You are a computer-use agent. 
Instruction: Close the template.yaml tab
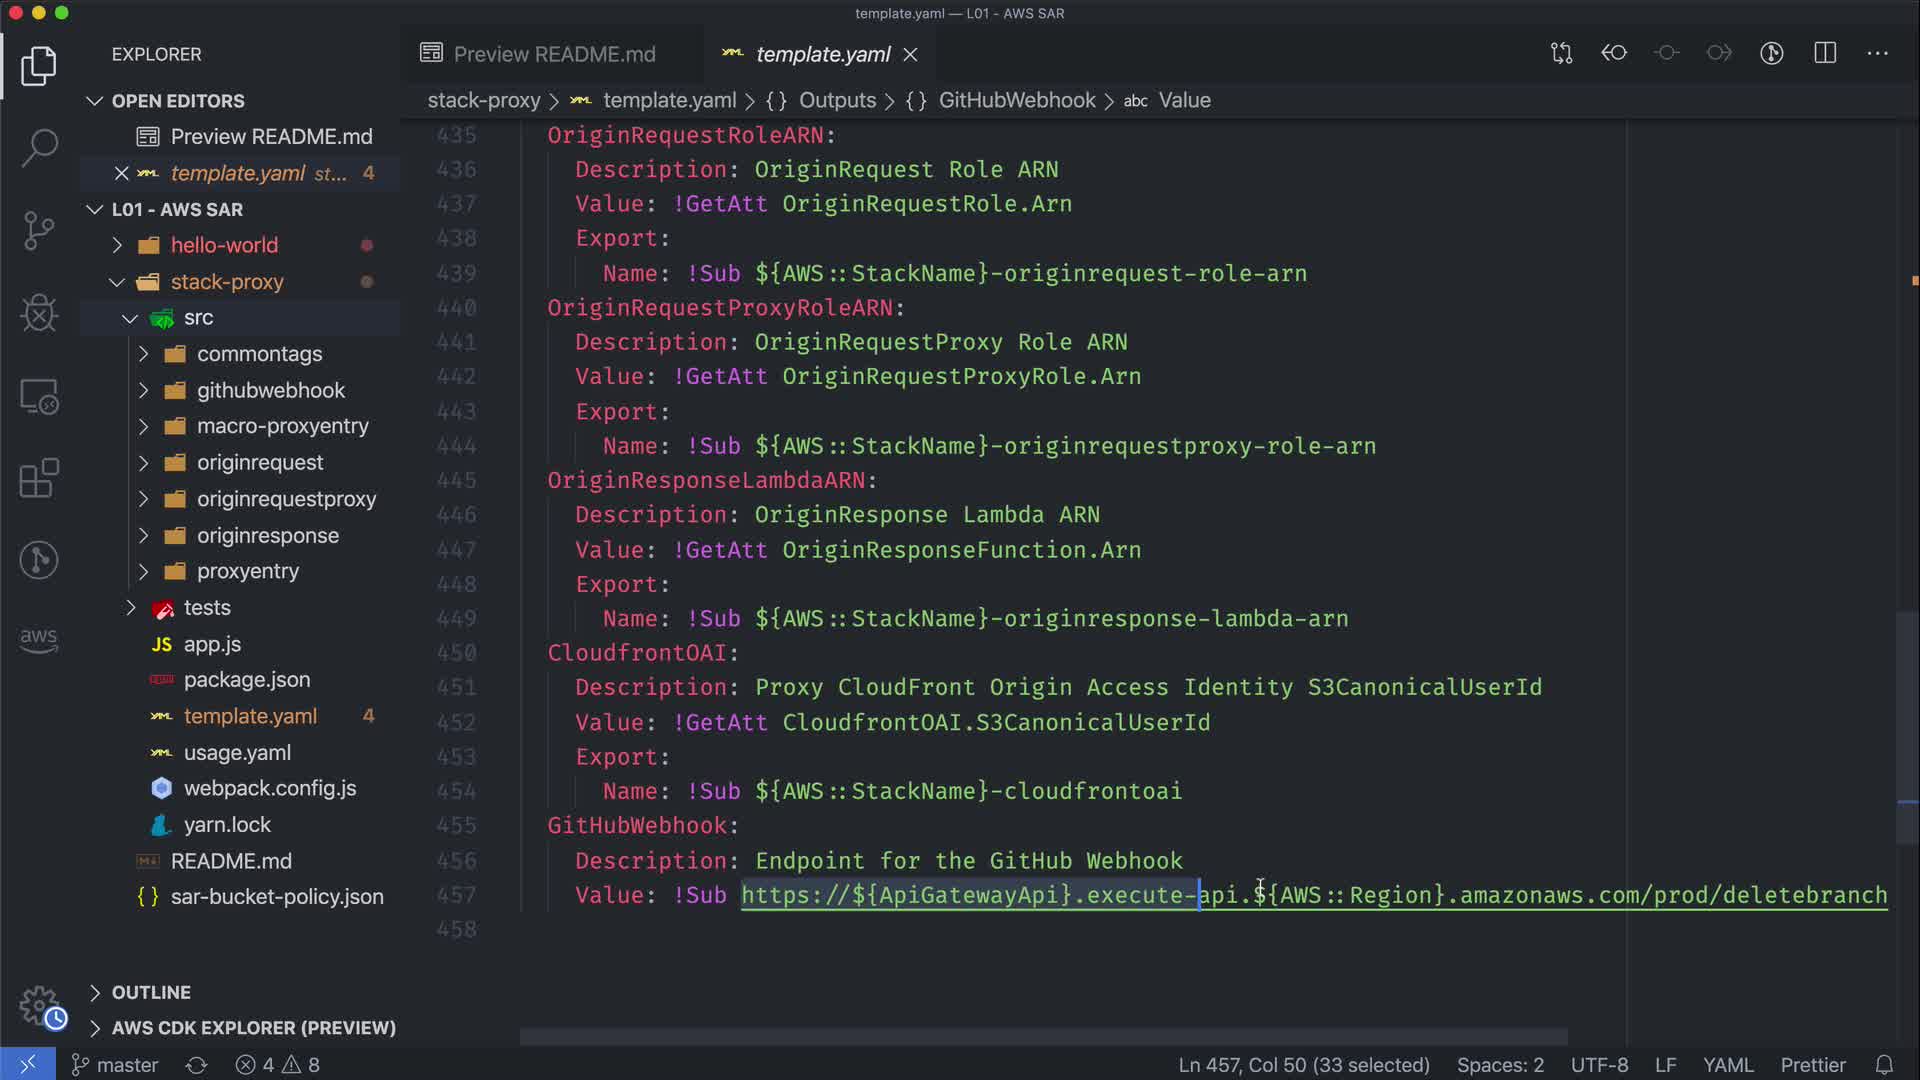pos(910,55)
